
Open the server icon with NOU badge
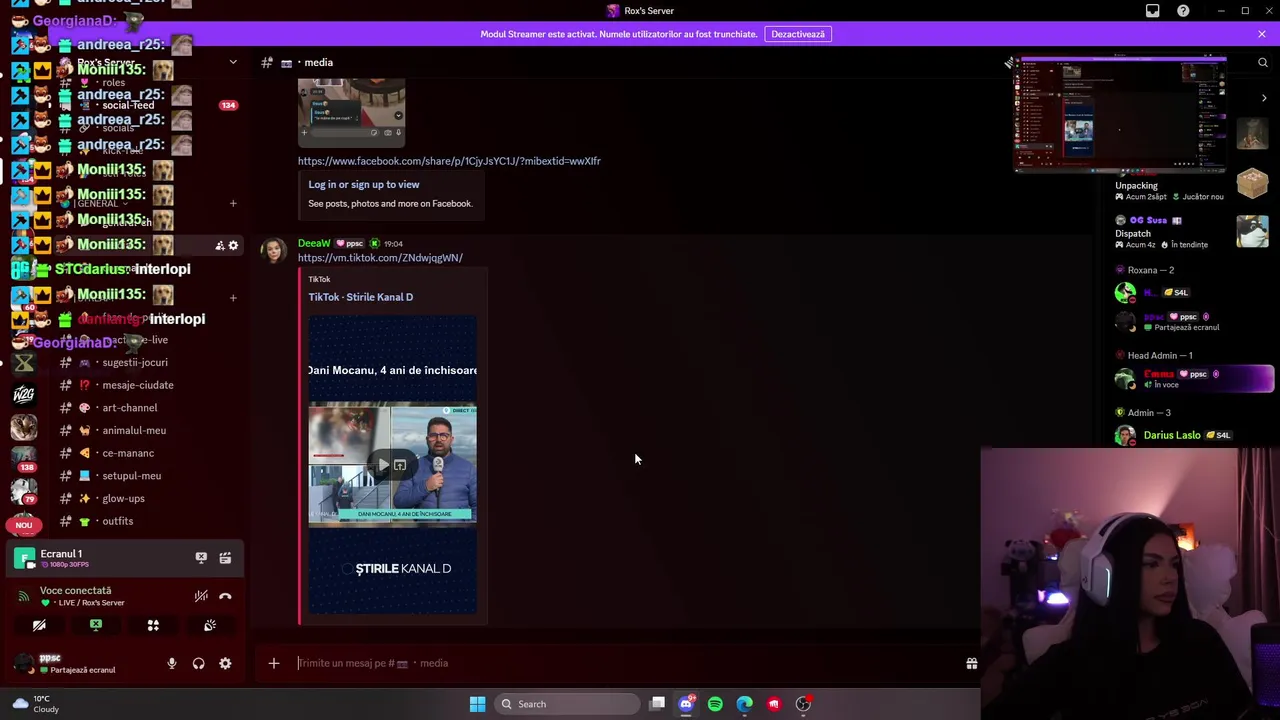pos(24,524)
